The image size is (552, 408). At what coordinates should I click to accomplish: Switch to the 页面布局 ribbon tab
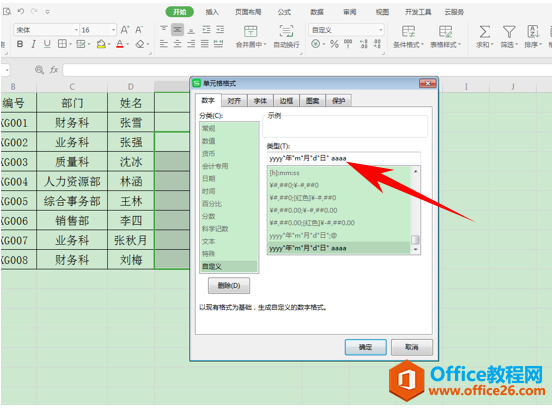248,12
